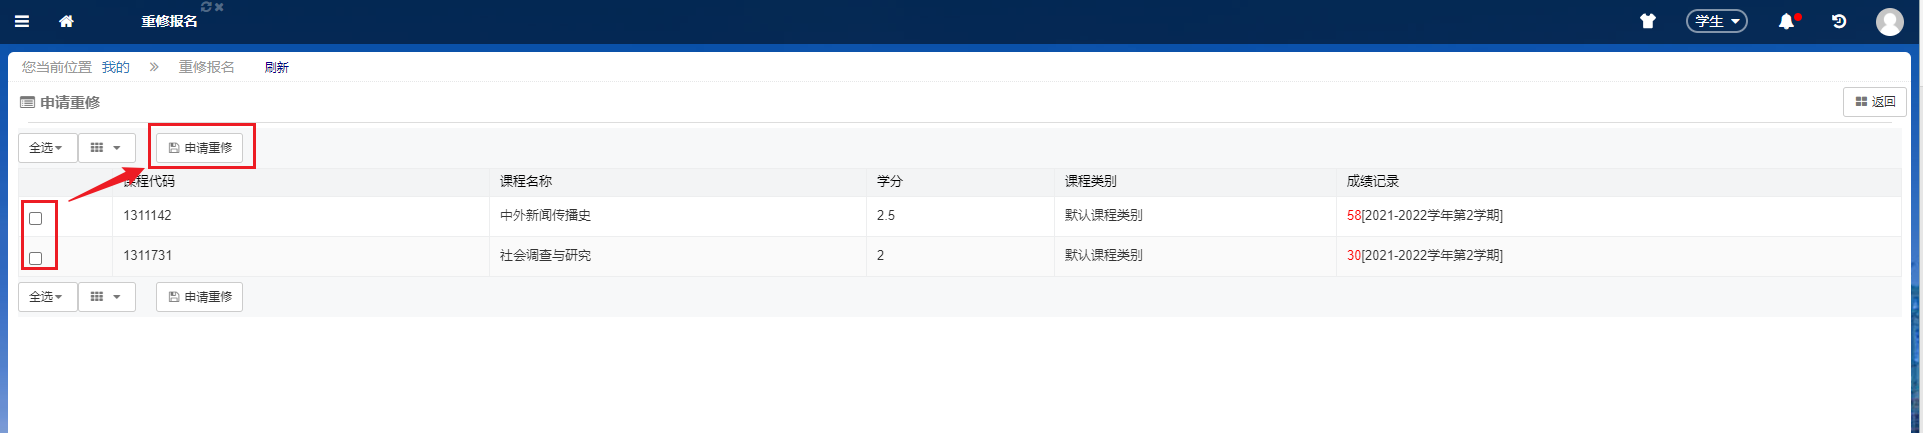Click the 刷新 refresh link

coord(276,67)
